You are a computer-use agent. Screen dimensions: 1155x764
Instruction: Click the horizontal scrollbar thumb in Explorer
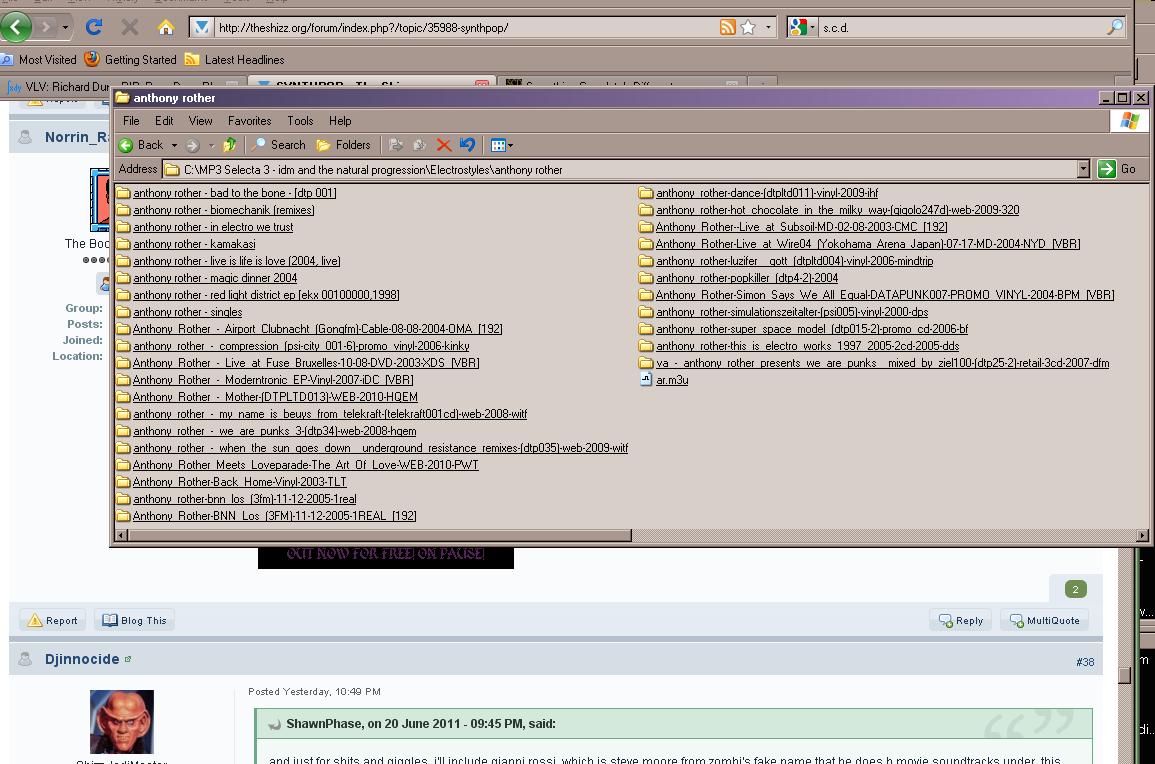pos(380,536)
